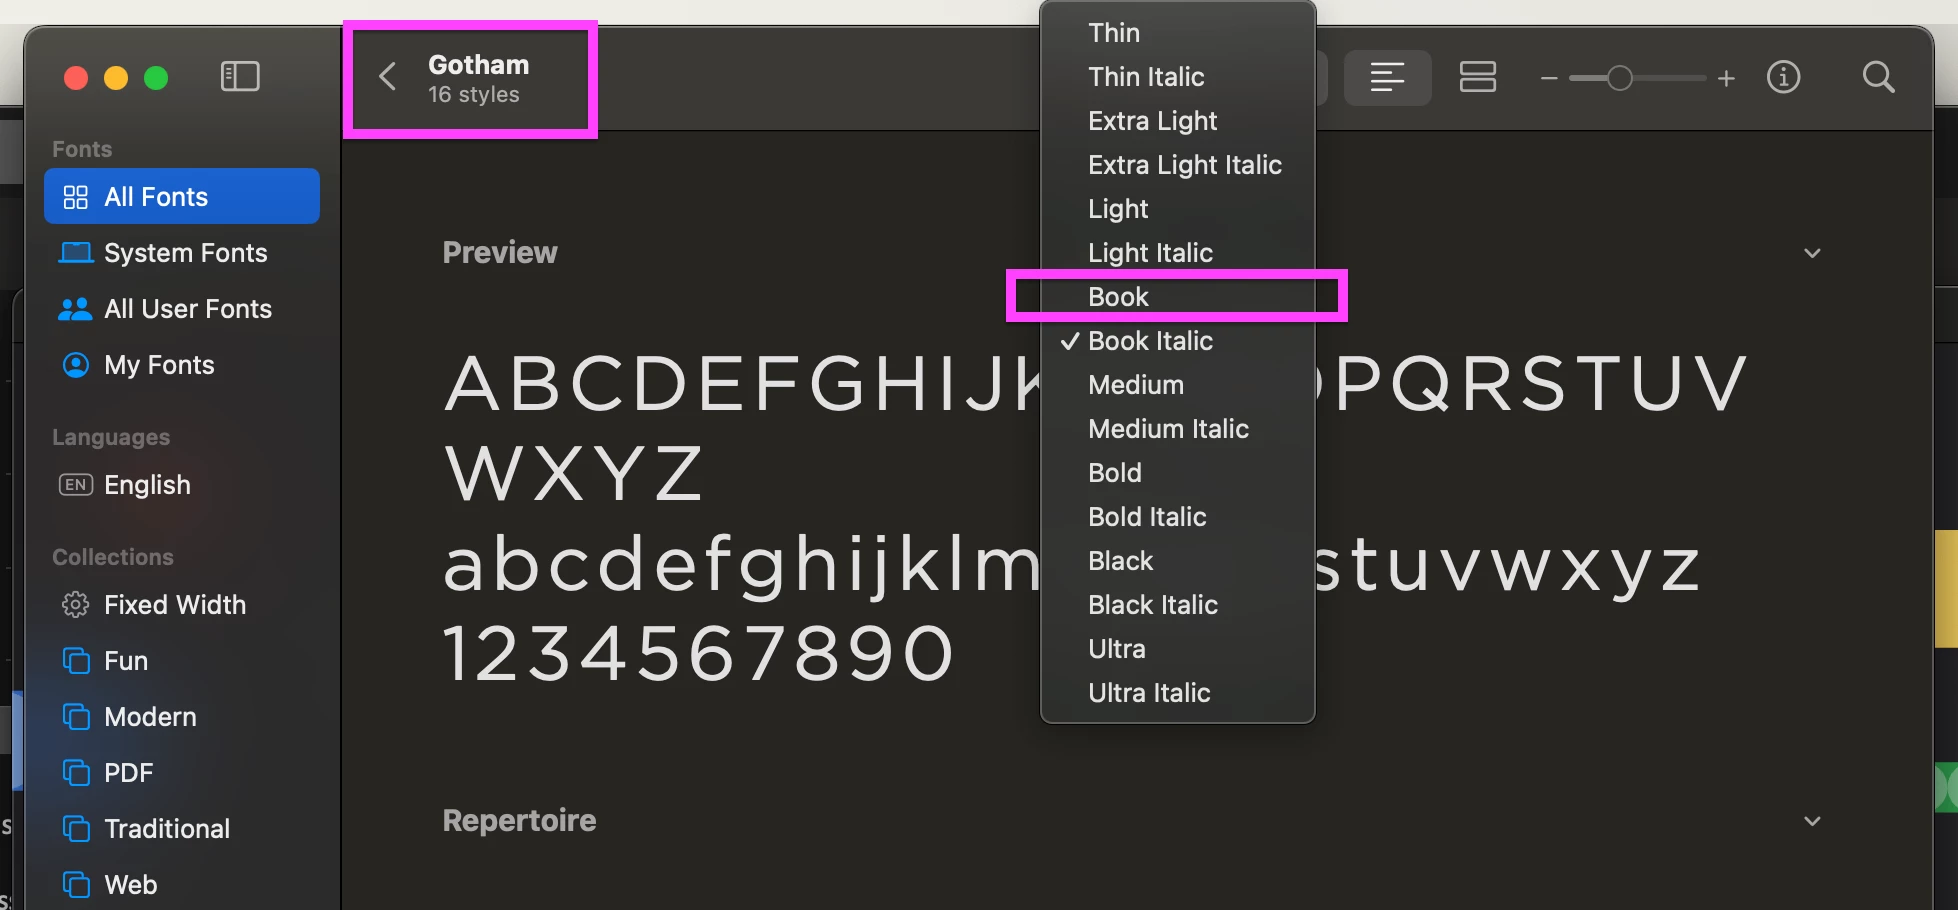
Task: Choose the Light style
Action: pos(1178,209)
